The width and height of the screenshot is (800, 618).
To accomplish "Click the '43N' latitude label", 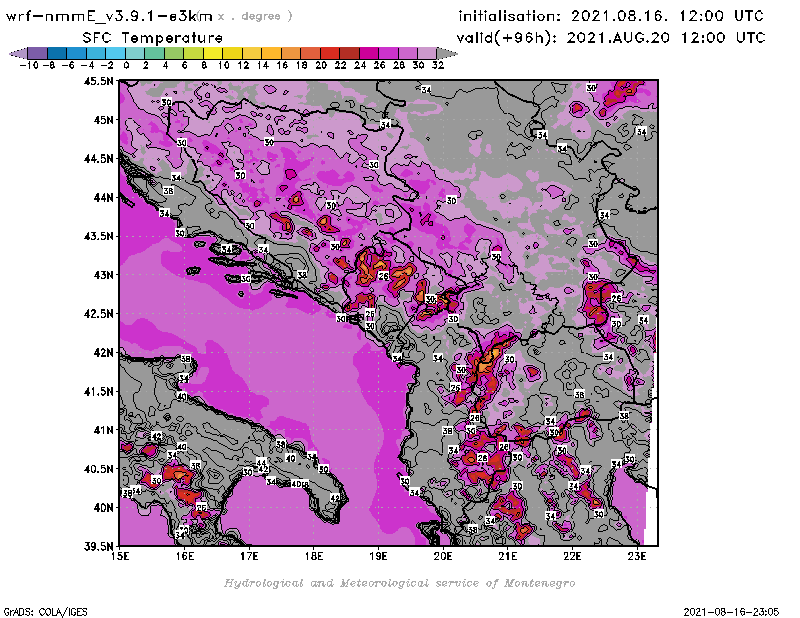I will (104, 275).
